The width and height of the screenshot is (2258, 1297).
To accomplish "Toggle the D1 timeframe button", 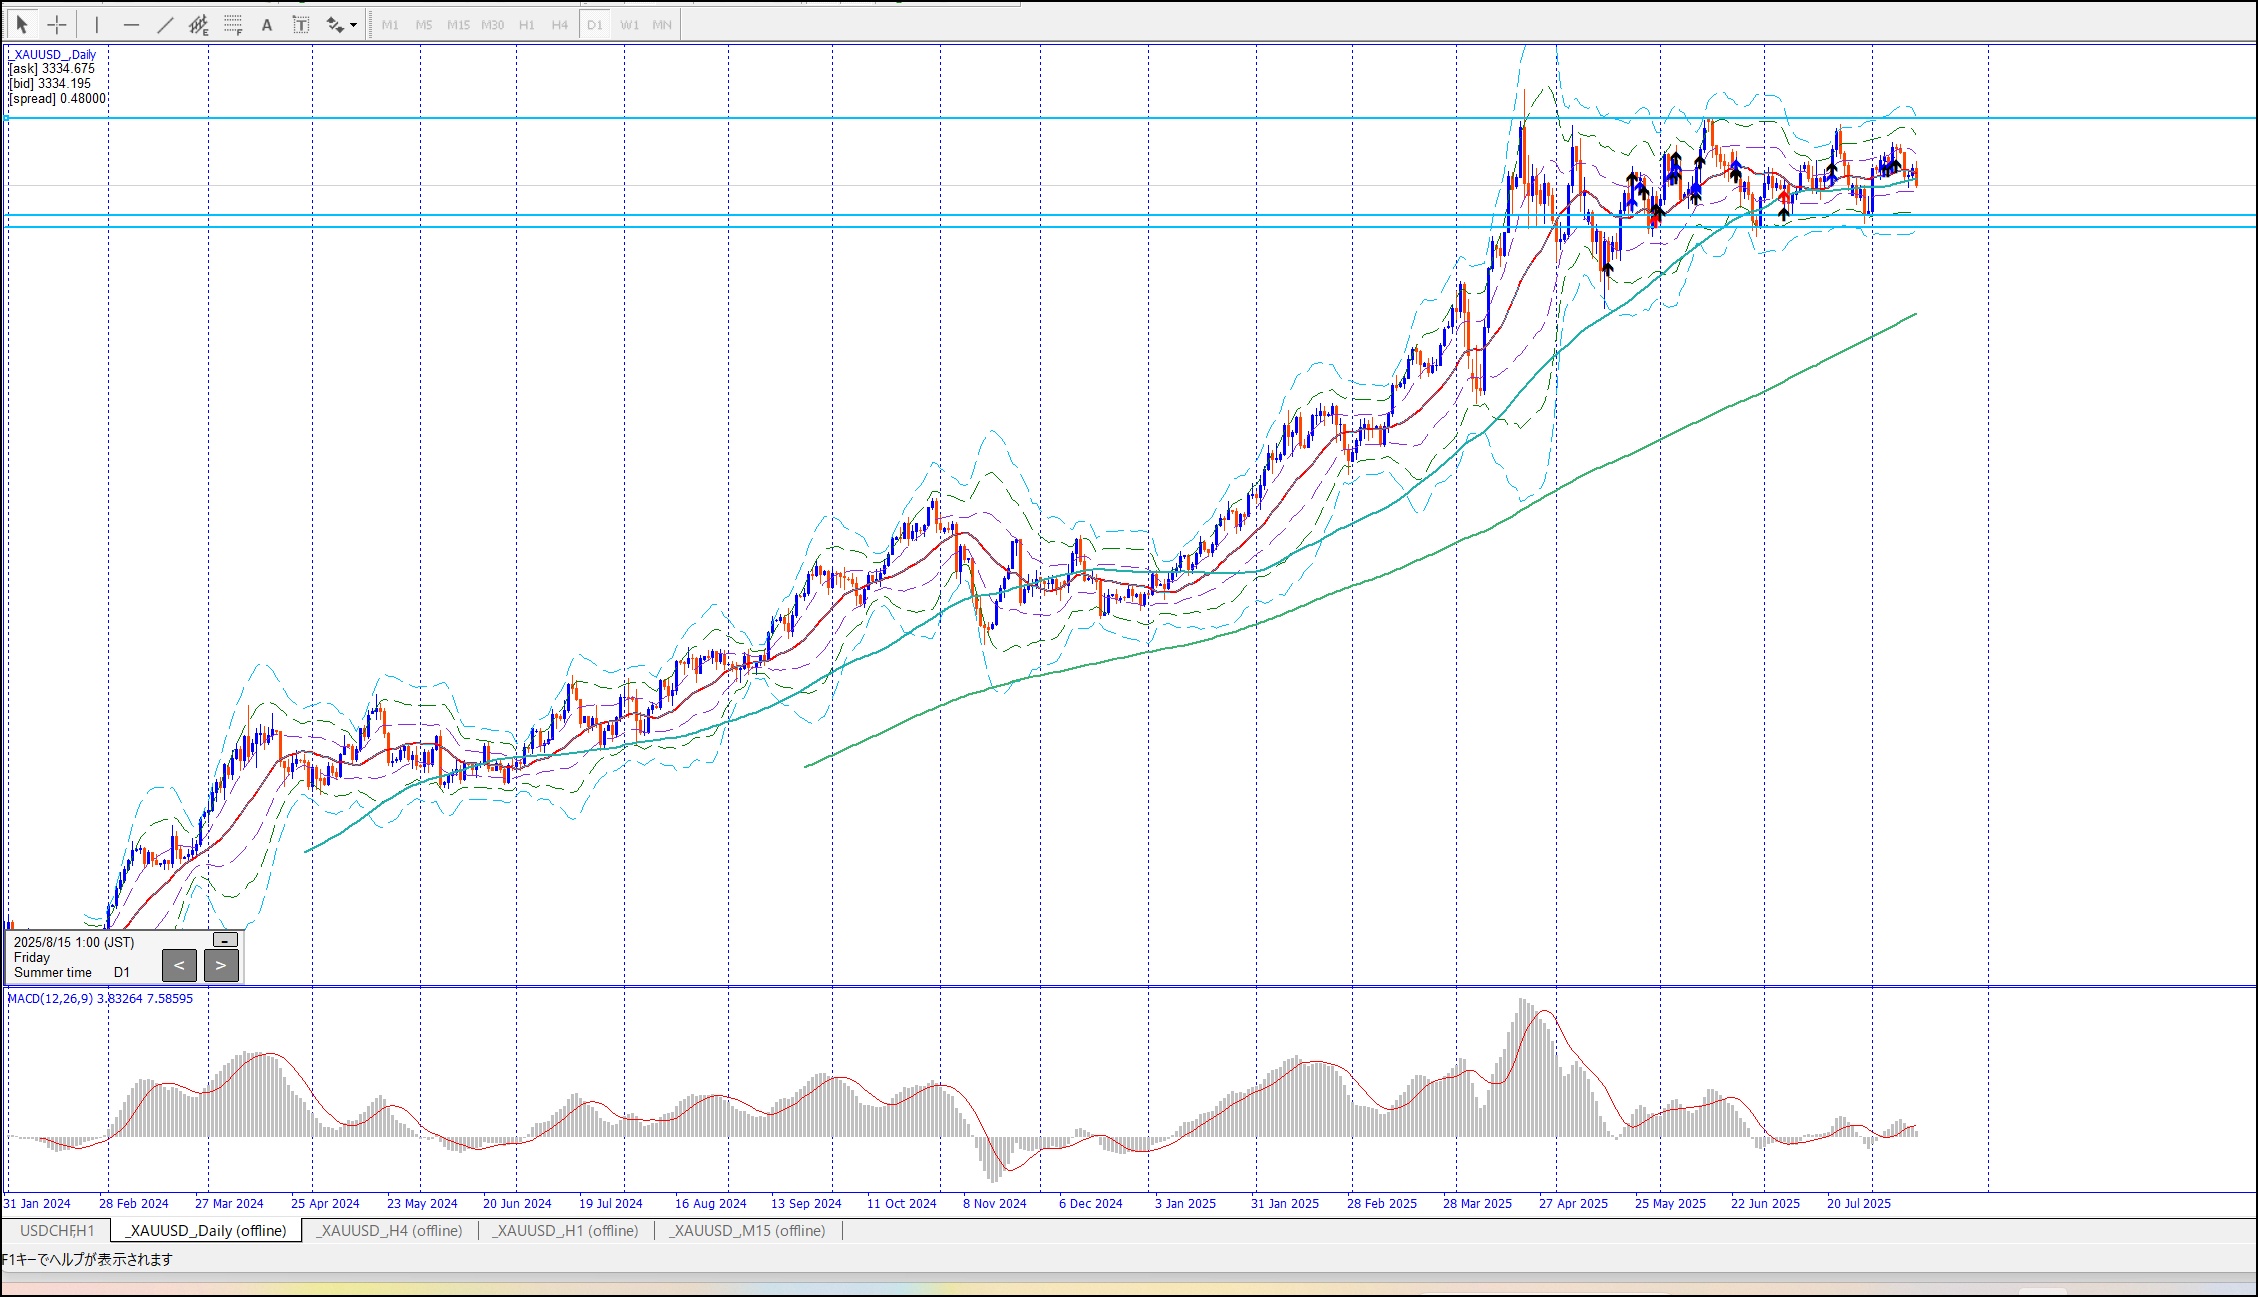I will pyautogui.click(x=595, y=25).
